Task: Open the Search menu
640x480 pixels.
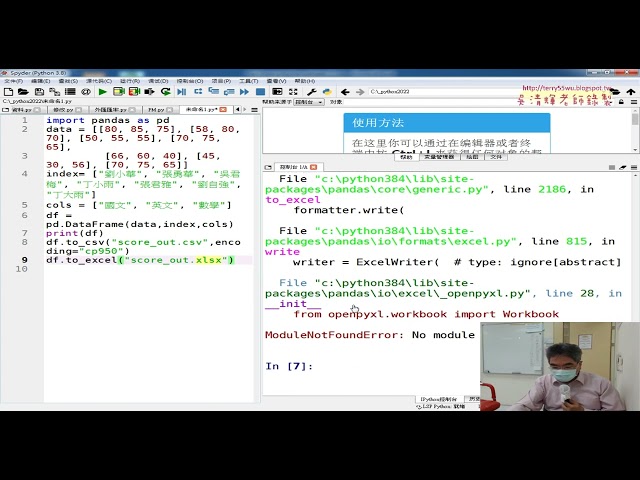Action: tap(68, 81)
